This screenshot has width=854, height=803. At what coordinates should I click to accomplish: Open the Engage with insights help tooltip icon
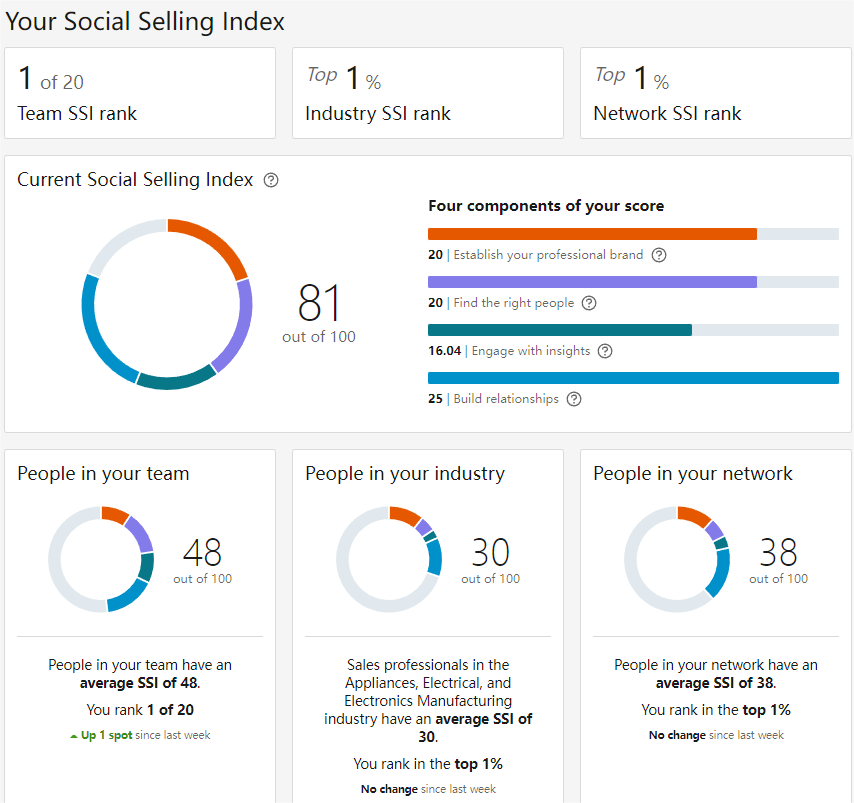pos(605,351)
